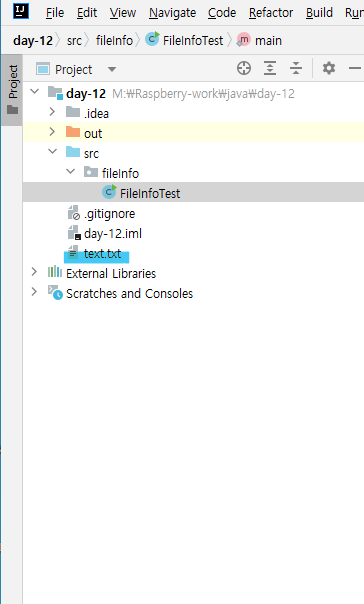Open the Build menu
This screenshot has width=364, height=604.
[319, 13]
